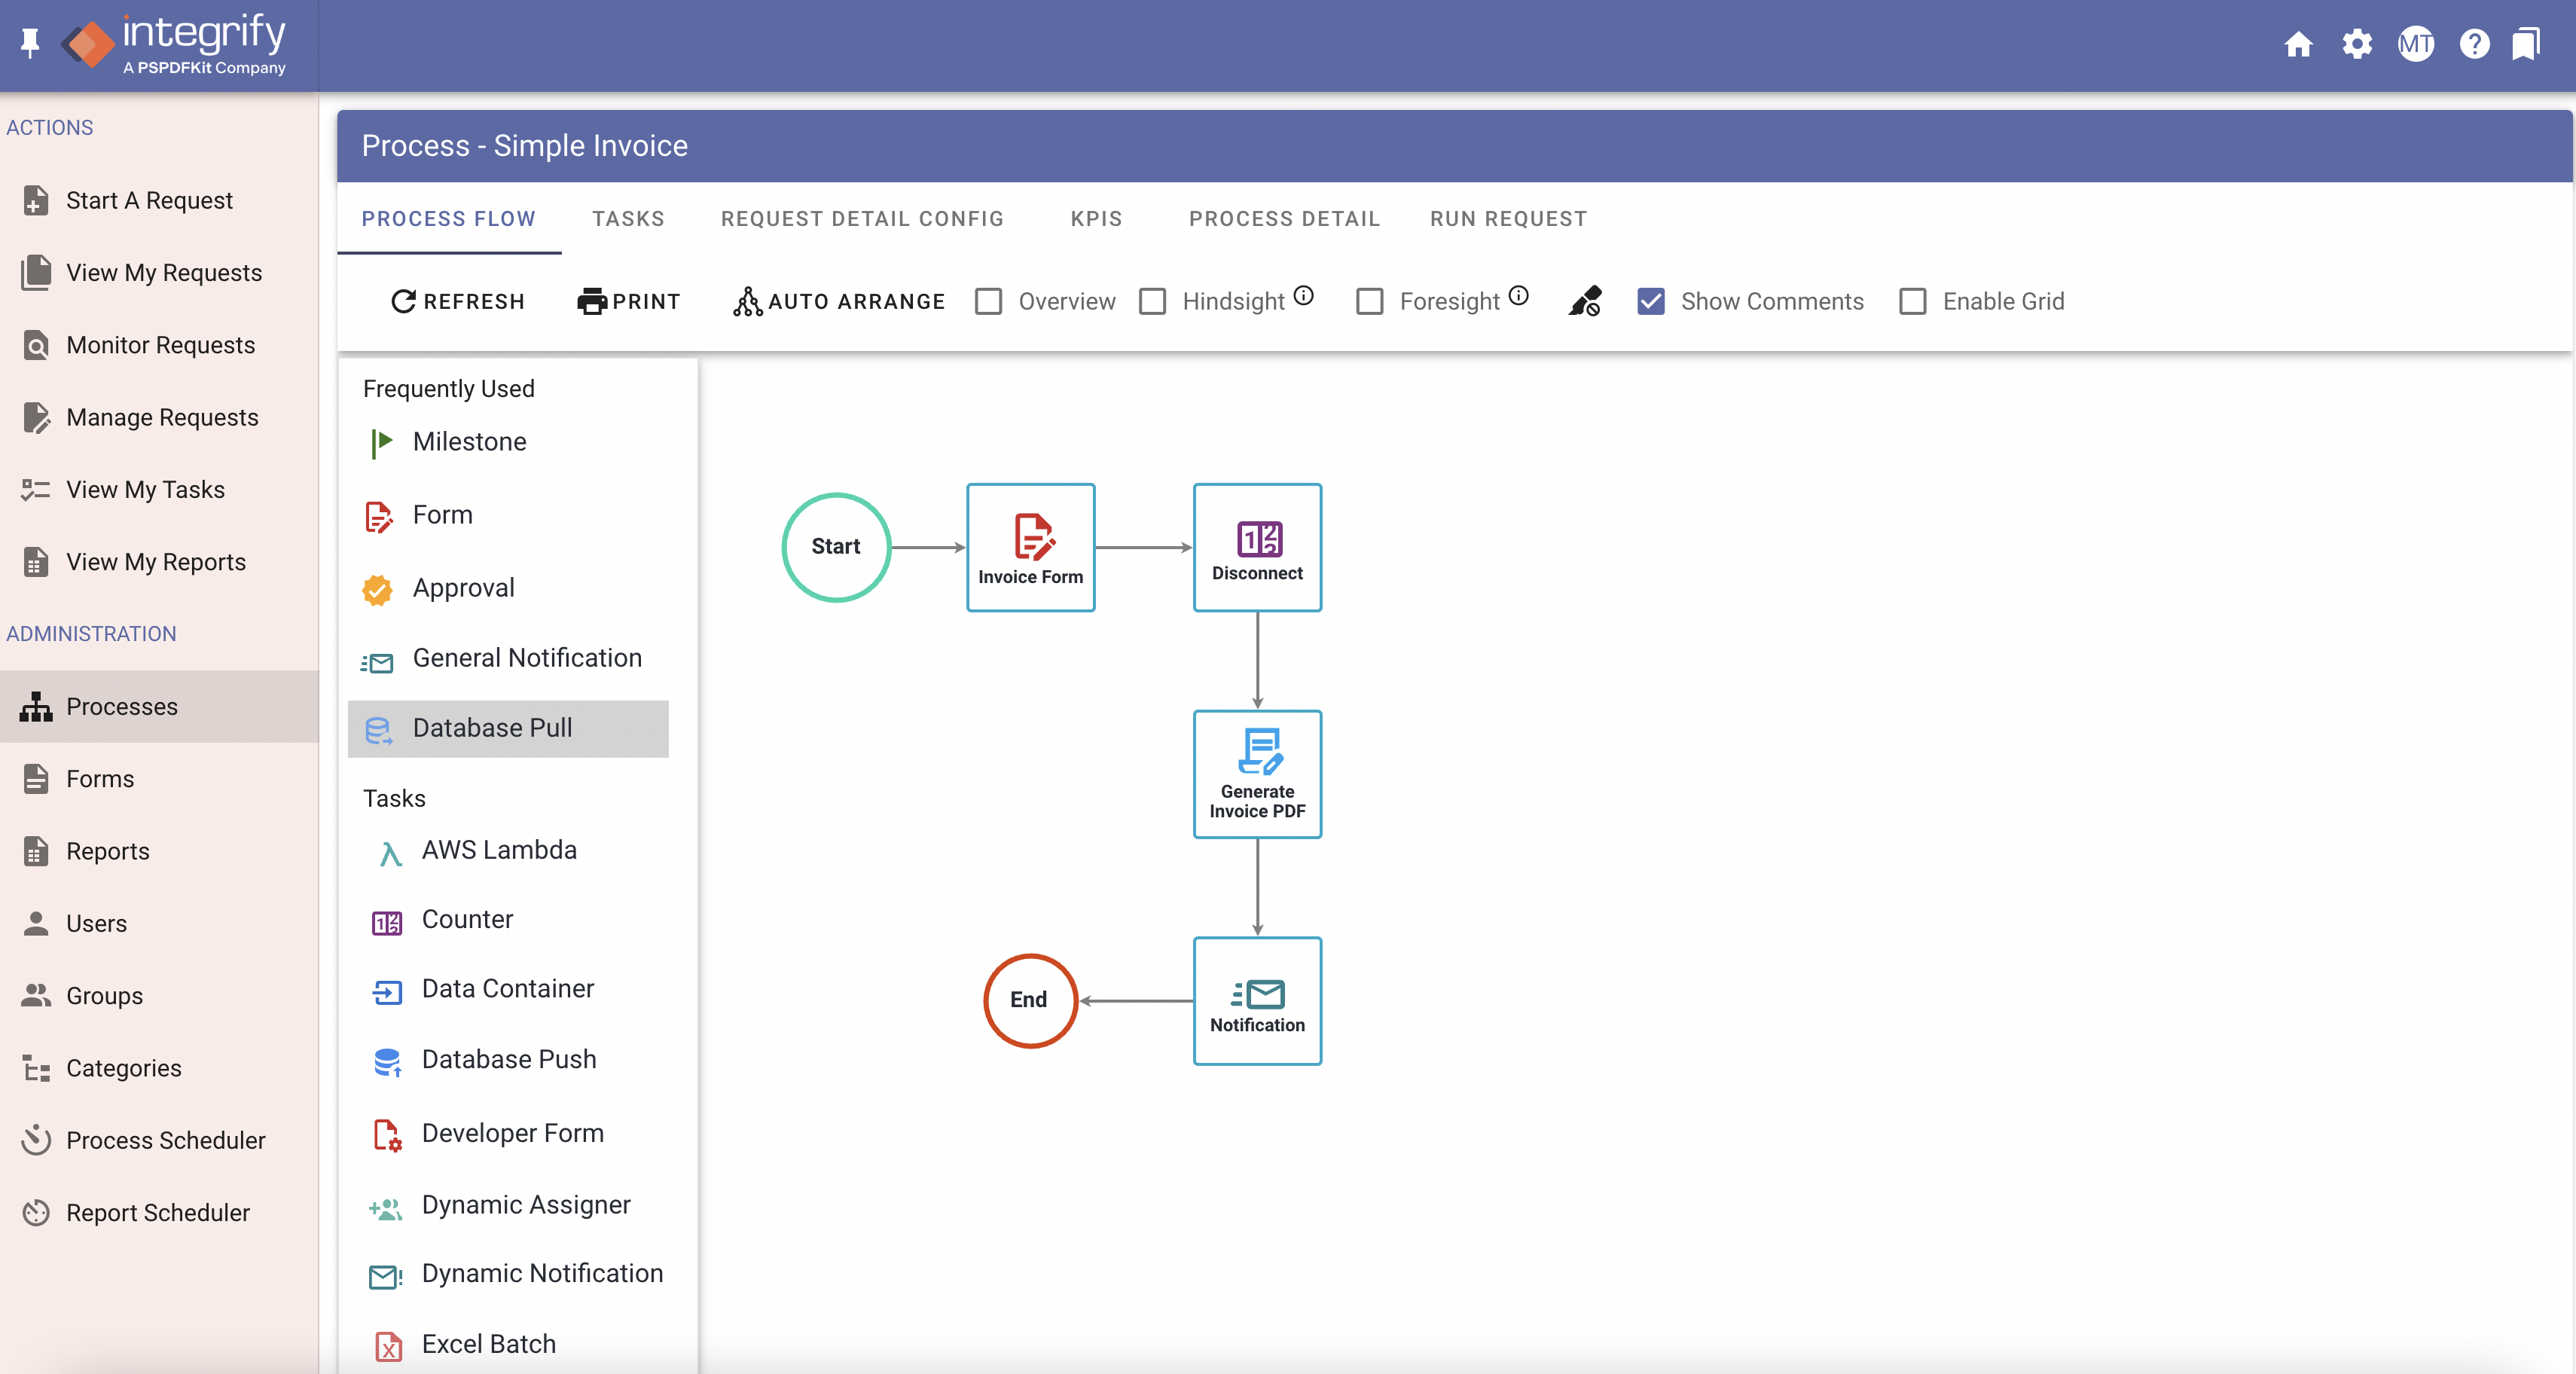Viewport: 2576px width, 1374px height.
Task: Open Processes in Administration sidebar
Action: coord(159,707)
